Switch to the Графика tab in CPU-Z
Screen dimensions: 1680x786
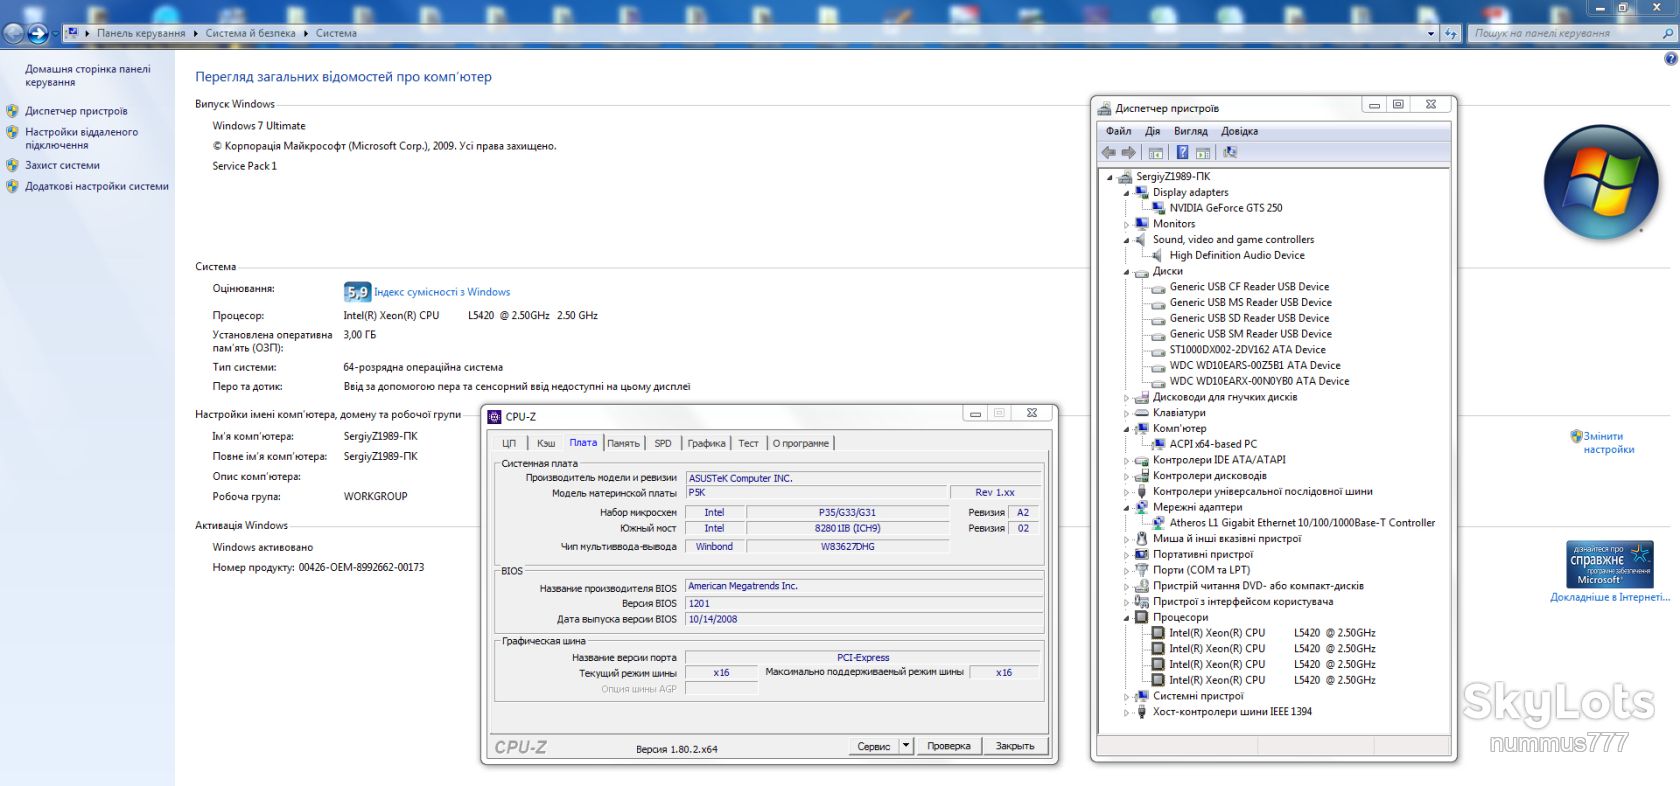tap(706, 443)
